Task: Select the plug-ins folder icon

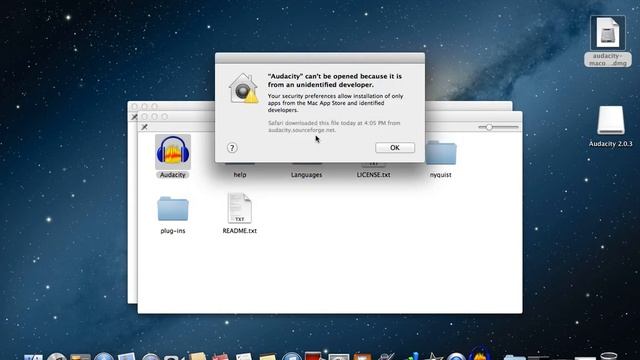Action: (173, 209)
